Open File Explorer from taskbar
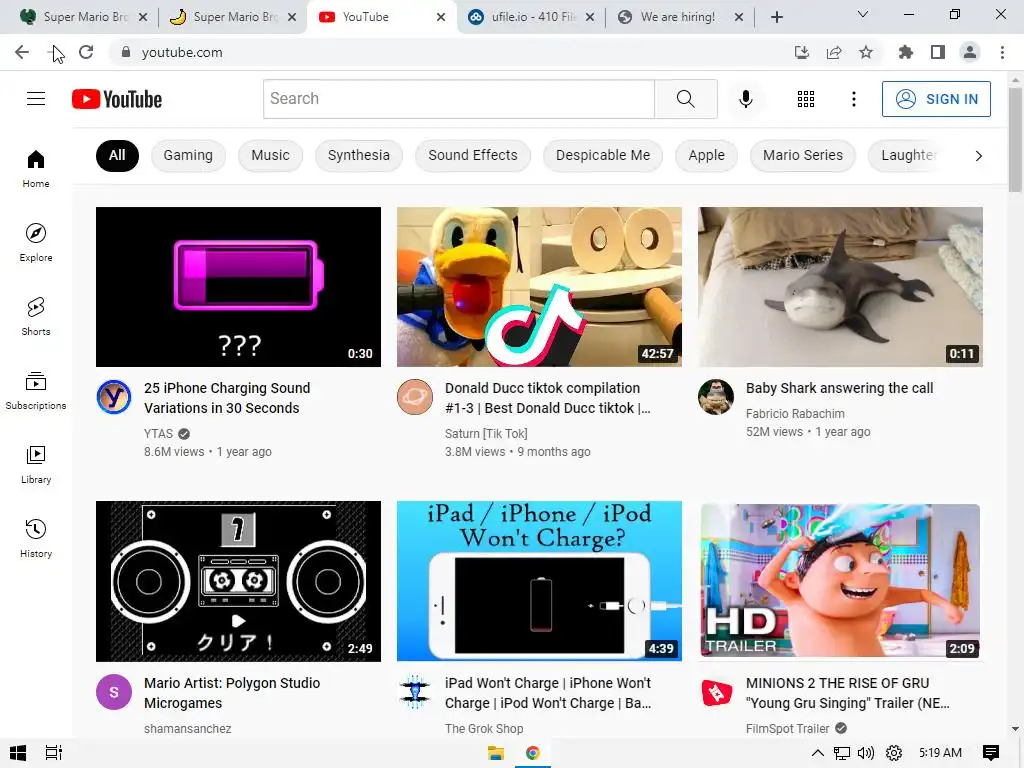The width and height of the screenshot is (1024, 768). (496, 753)
